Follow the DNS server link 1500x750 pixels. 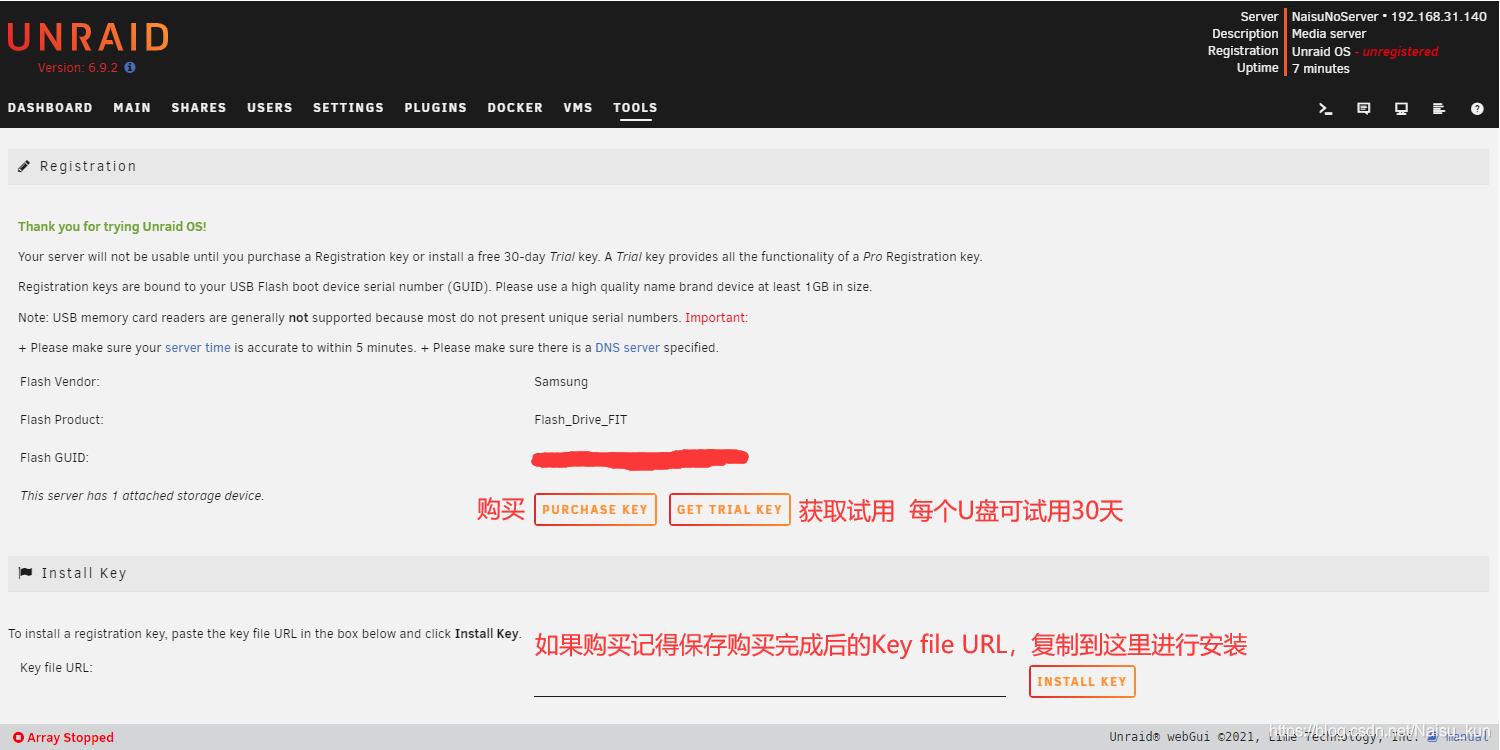pos(628,348)
